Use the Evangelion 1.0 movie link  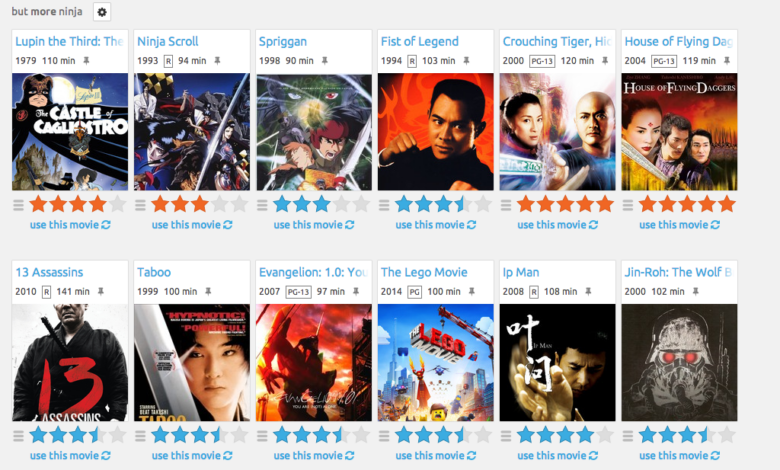(x=314, y=456)
